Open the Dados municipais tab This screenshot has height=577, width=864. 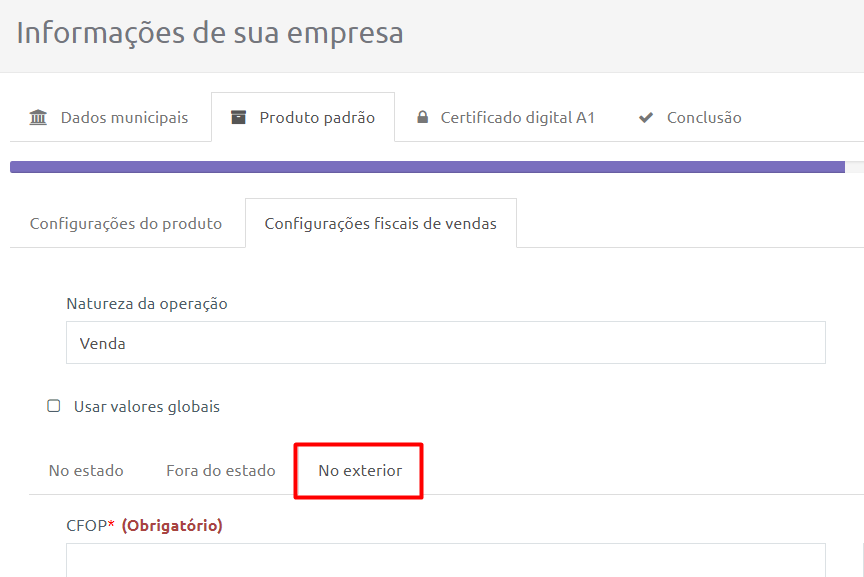click(x=110, y=117)
